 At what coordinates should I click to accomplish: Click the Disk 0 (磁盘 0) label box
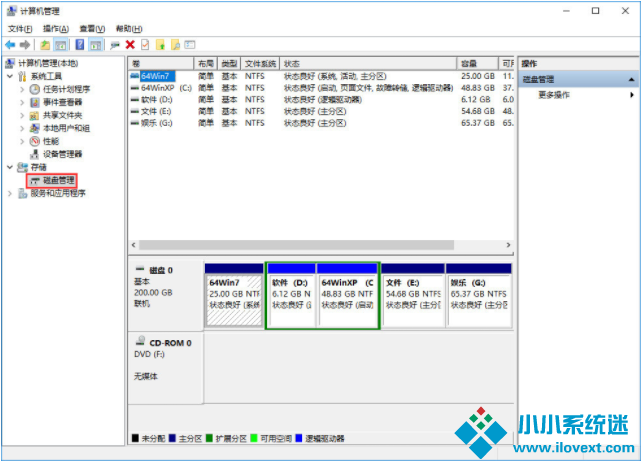pyautogui.click(x=166, y=295)
